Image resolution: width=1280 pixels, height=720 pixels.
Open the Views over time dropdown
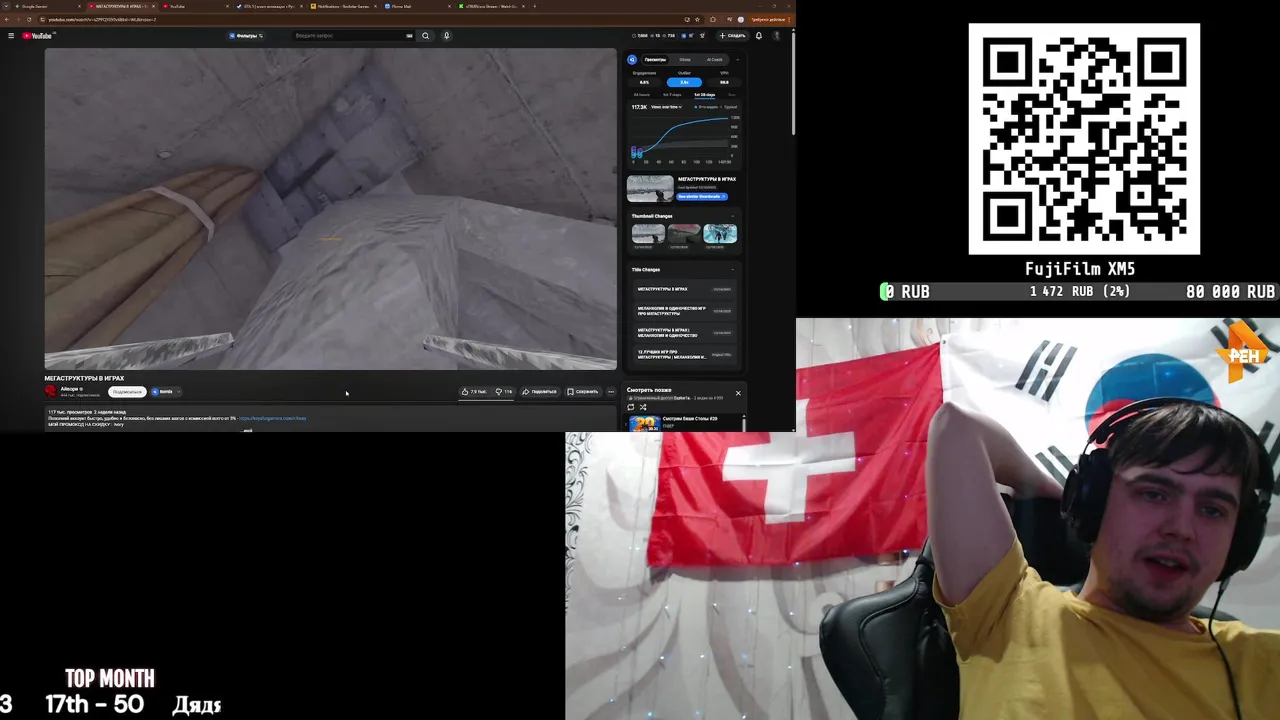click(666, 107)
